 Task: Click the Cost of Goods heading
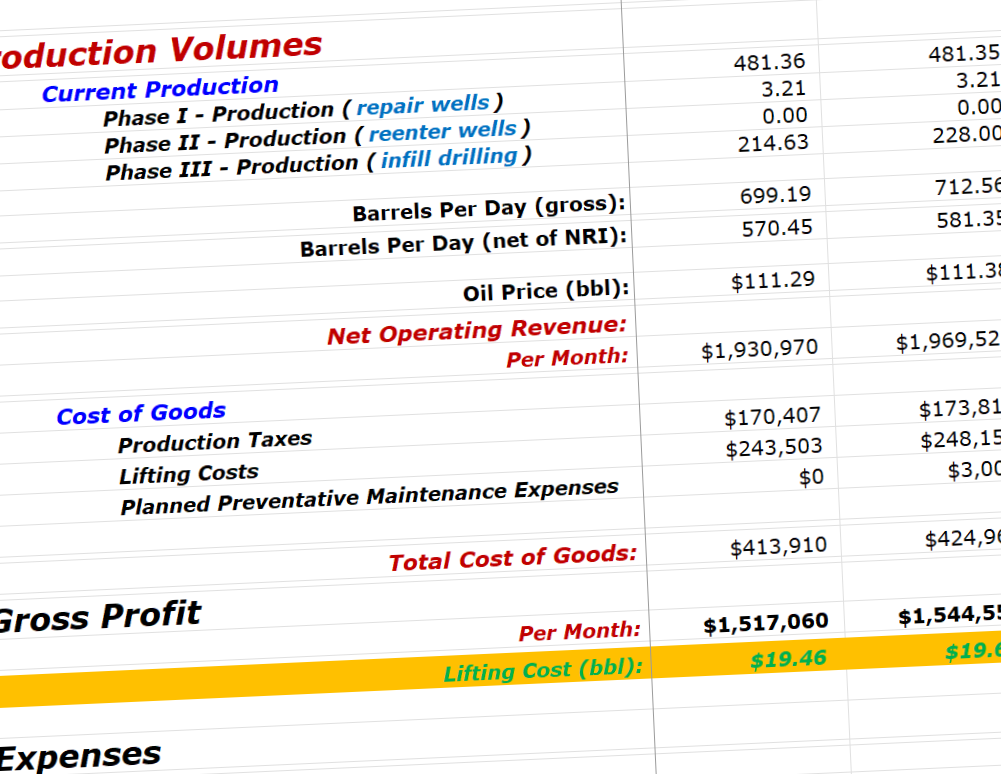coord(141,413)
